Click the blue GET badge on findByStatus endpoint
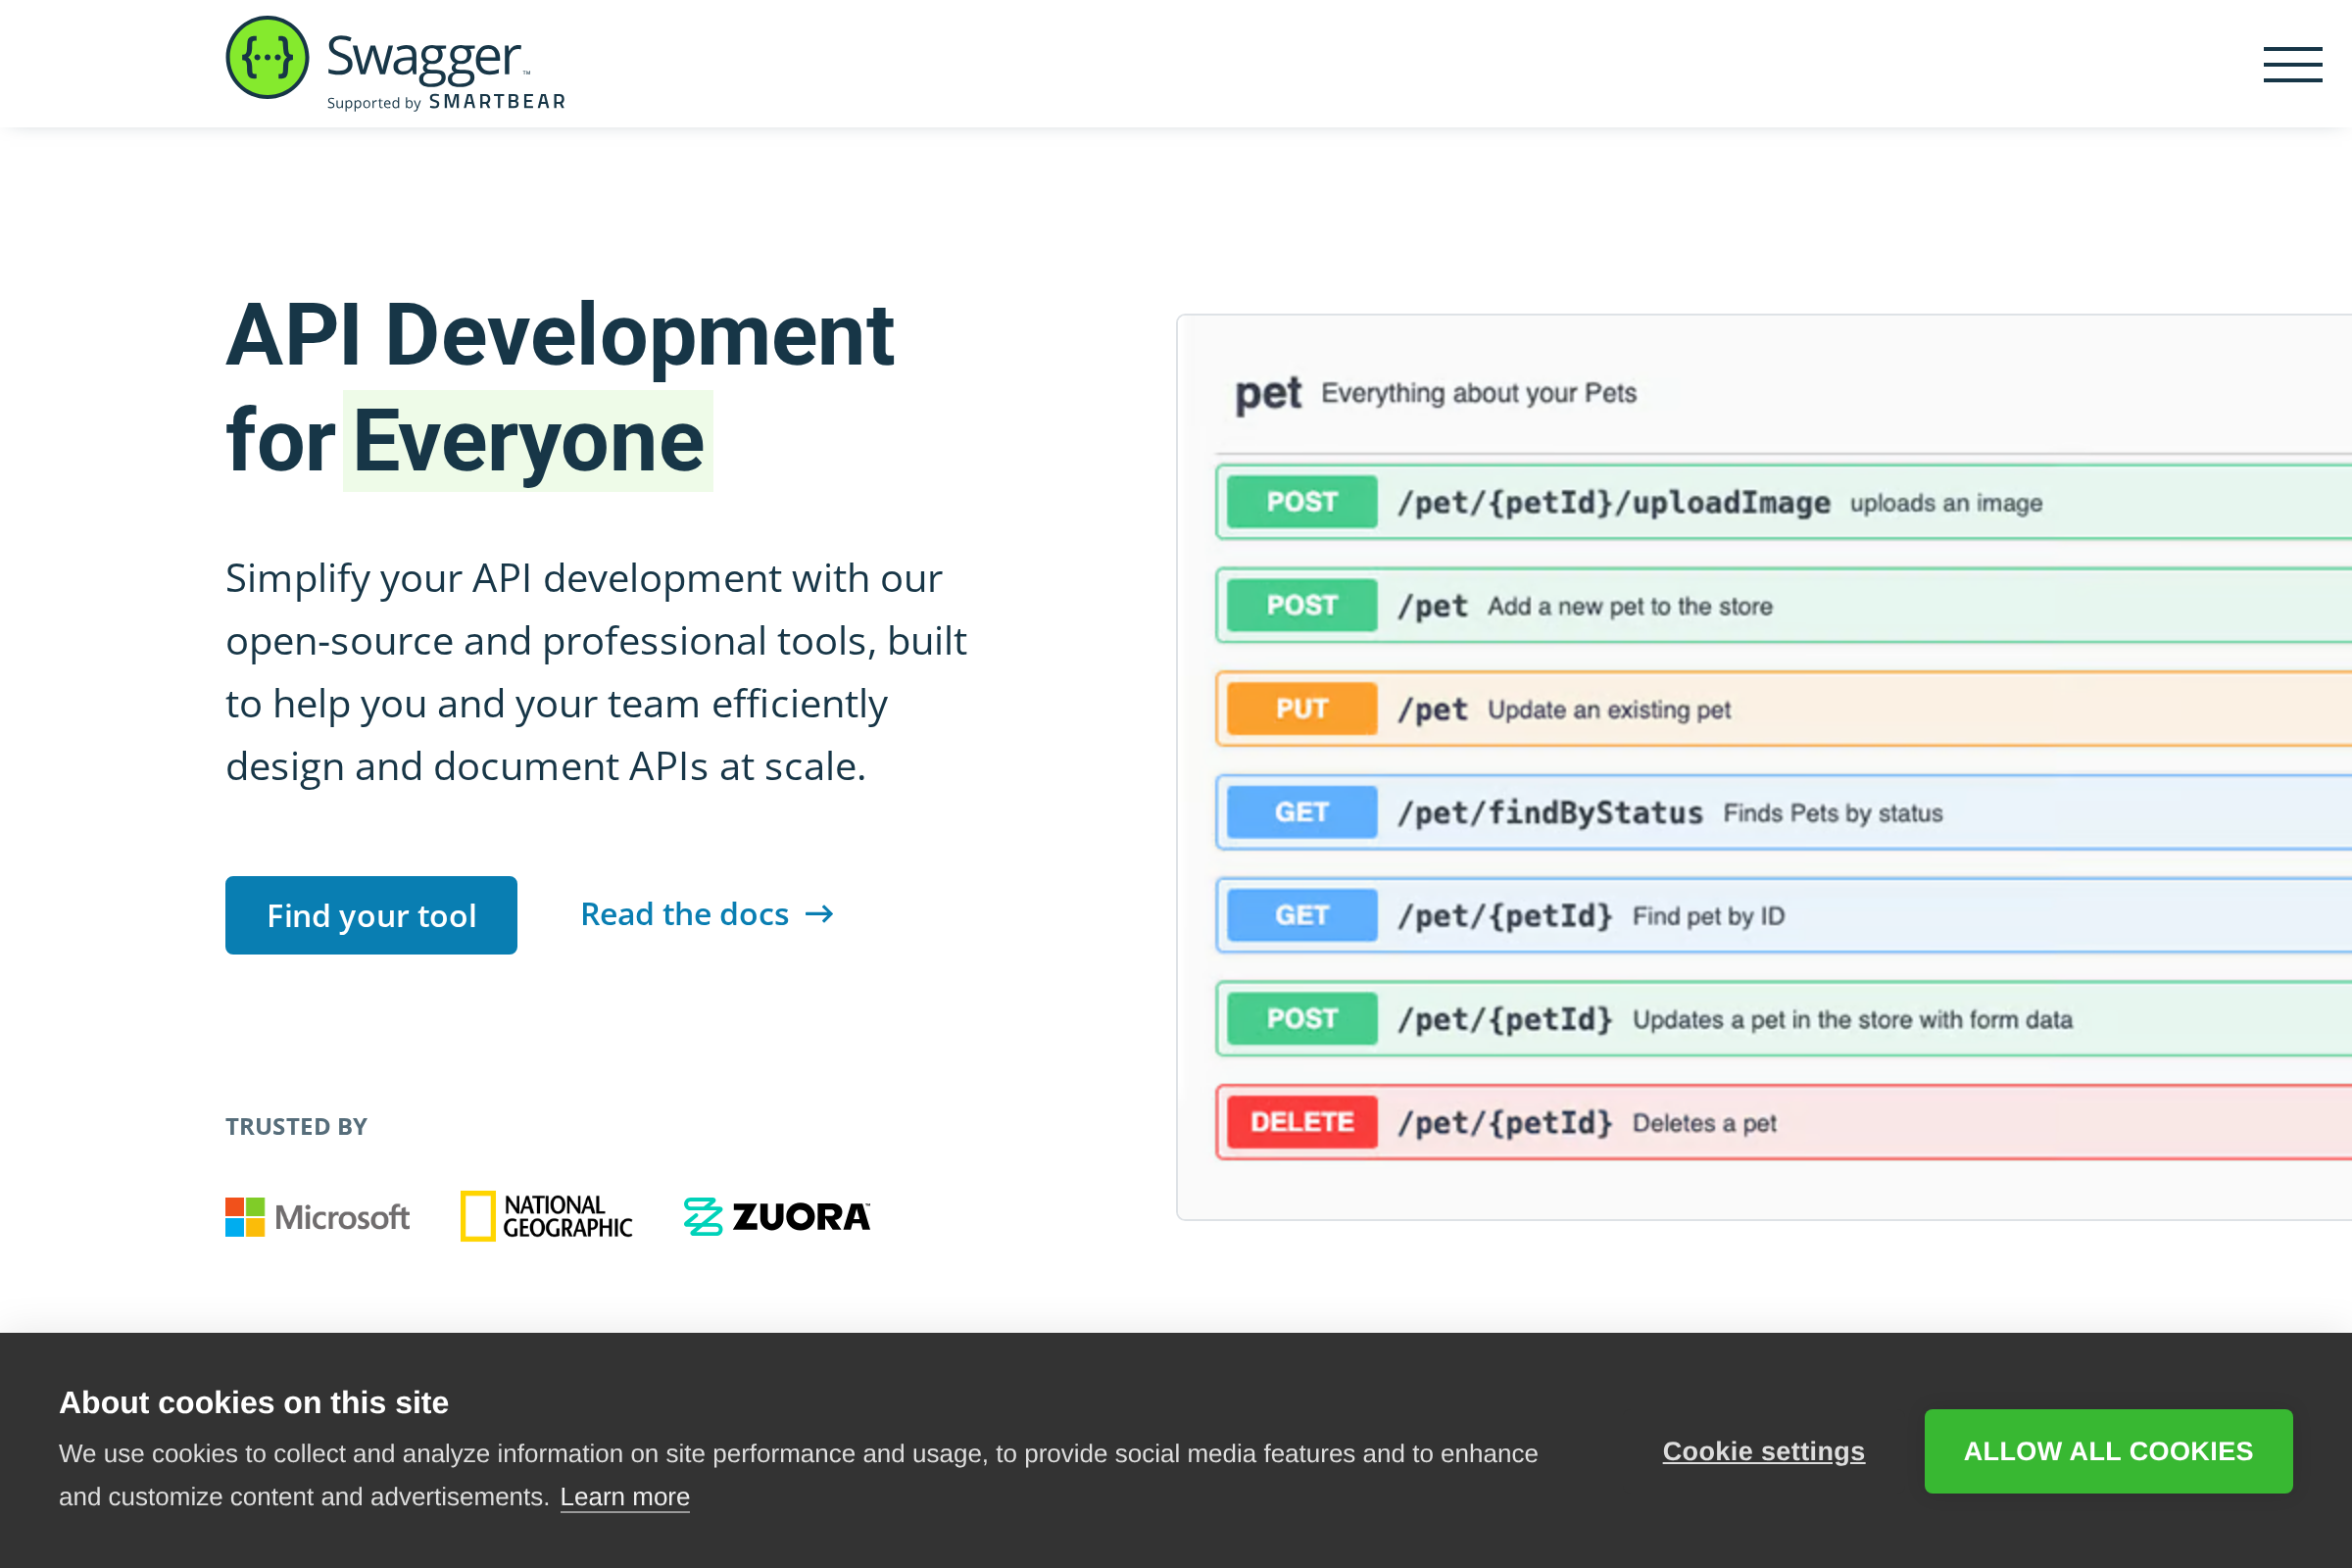The width and height of the screenshot is (2352, 1568). click(x=1300, y=812)
